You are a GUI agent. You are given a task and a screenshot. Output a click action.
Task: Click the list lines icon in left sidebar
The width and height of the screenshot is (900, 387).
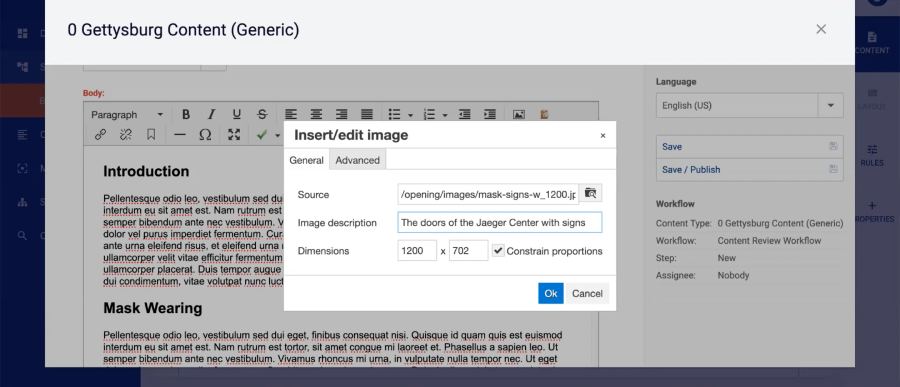(22, 135)
